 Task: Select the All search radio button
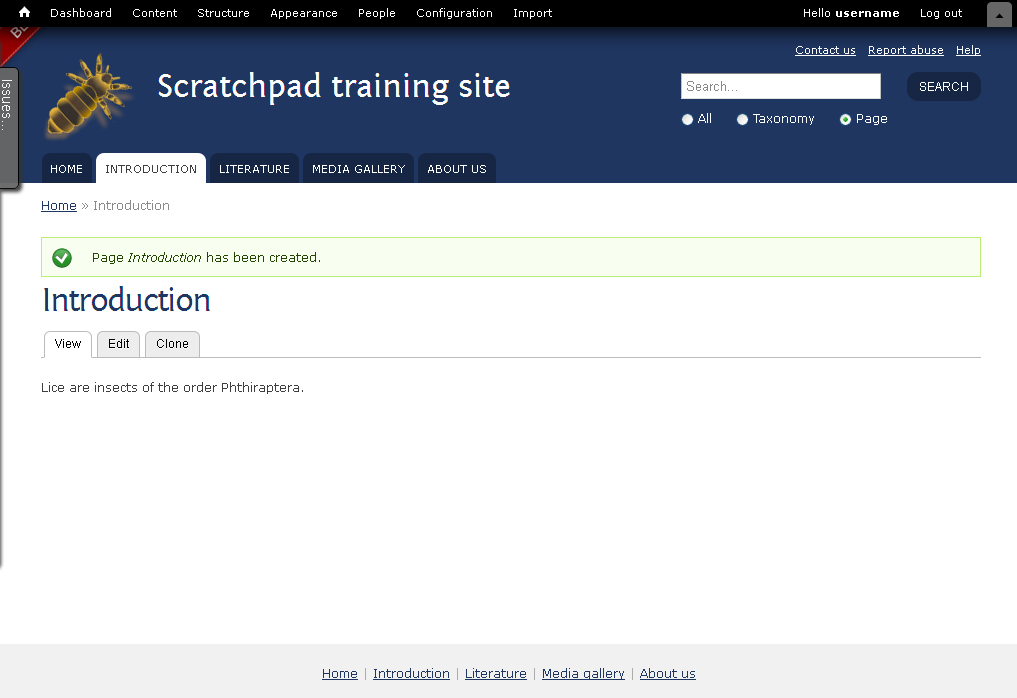tap(688, 119)
